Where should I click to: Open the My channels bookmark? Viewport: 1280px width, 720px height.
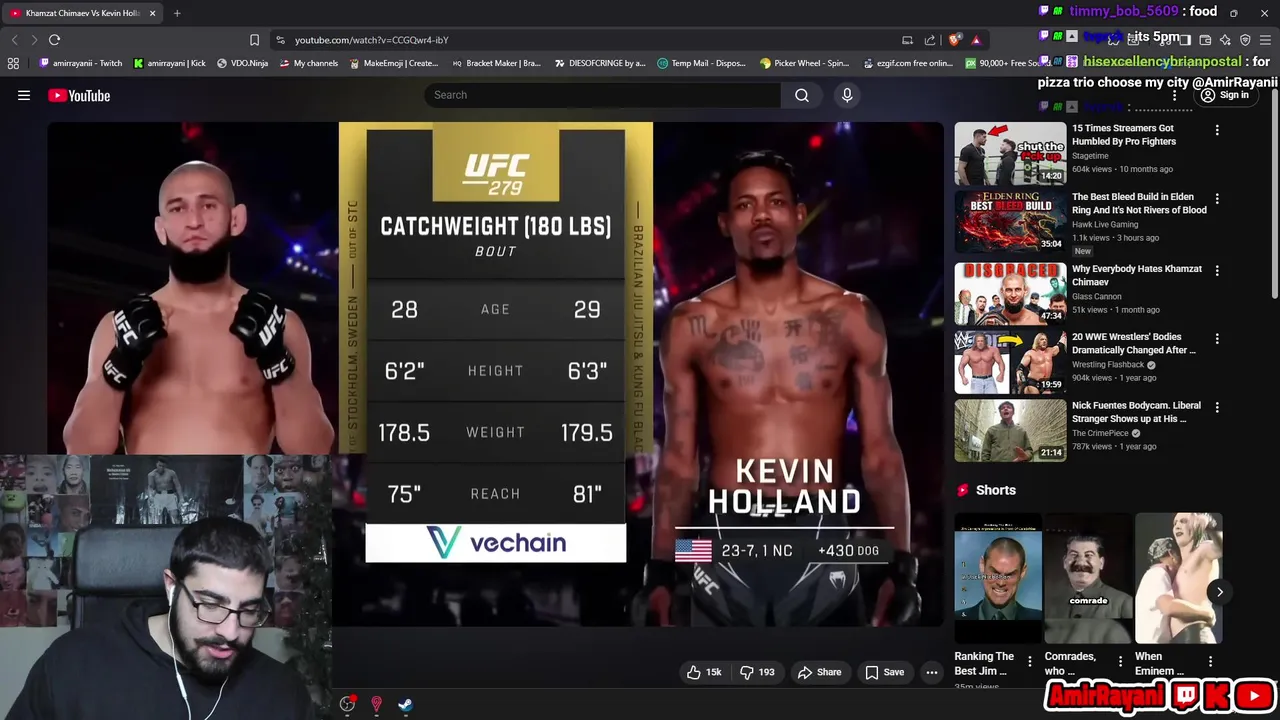click(309, 63)
